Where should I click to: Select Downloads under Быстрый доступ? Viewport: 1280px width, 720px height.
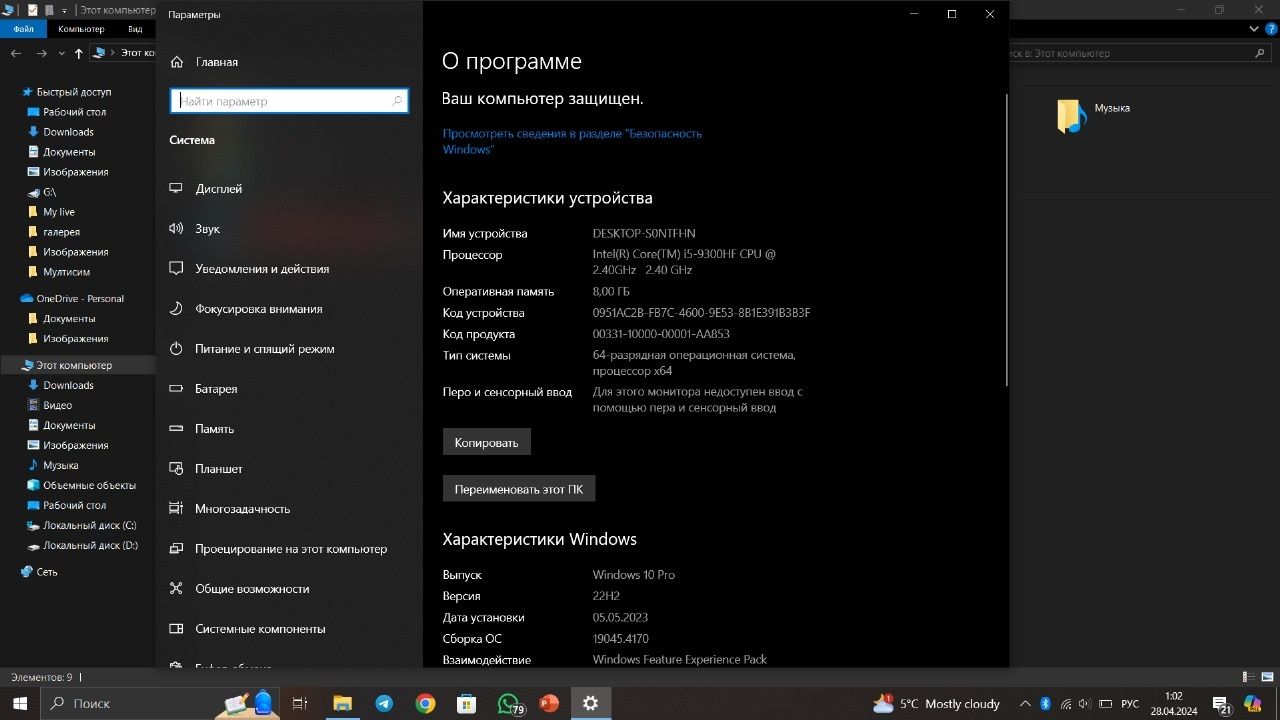coord(60,132)
